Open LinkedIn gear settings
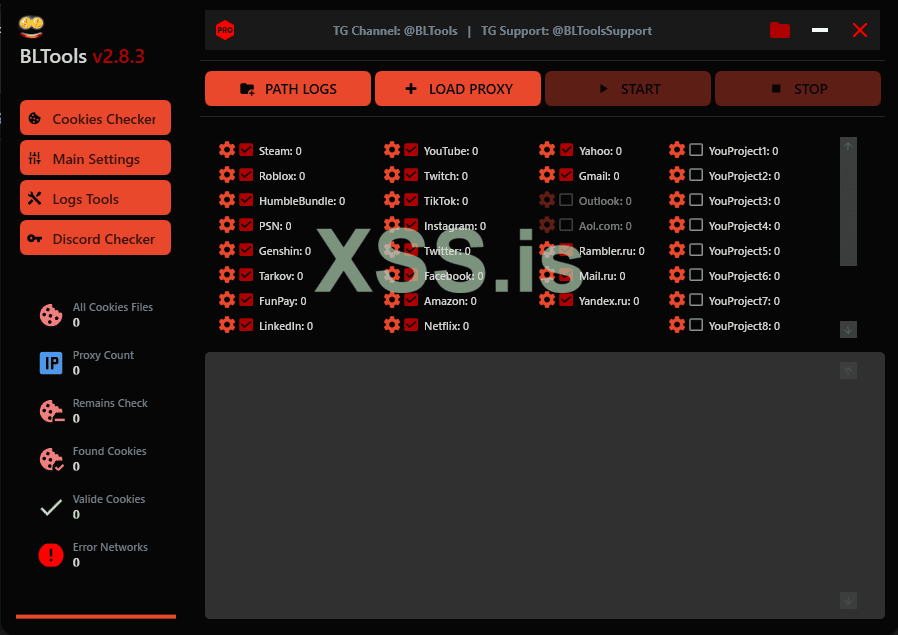 pos(227,325)
